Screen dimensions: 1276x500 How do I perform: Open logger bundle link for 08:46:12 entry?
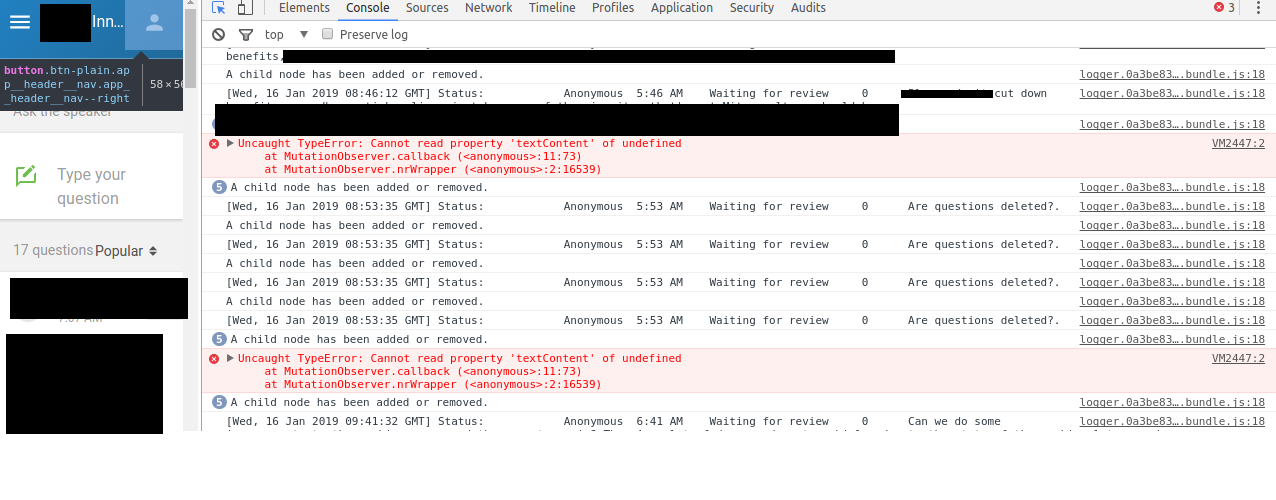click(1172, 93)
